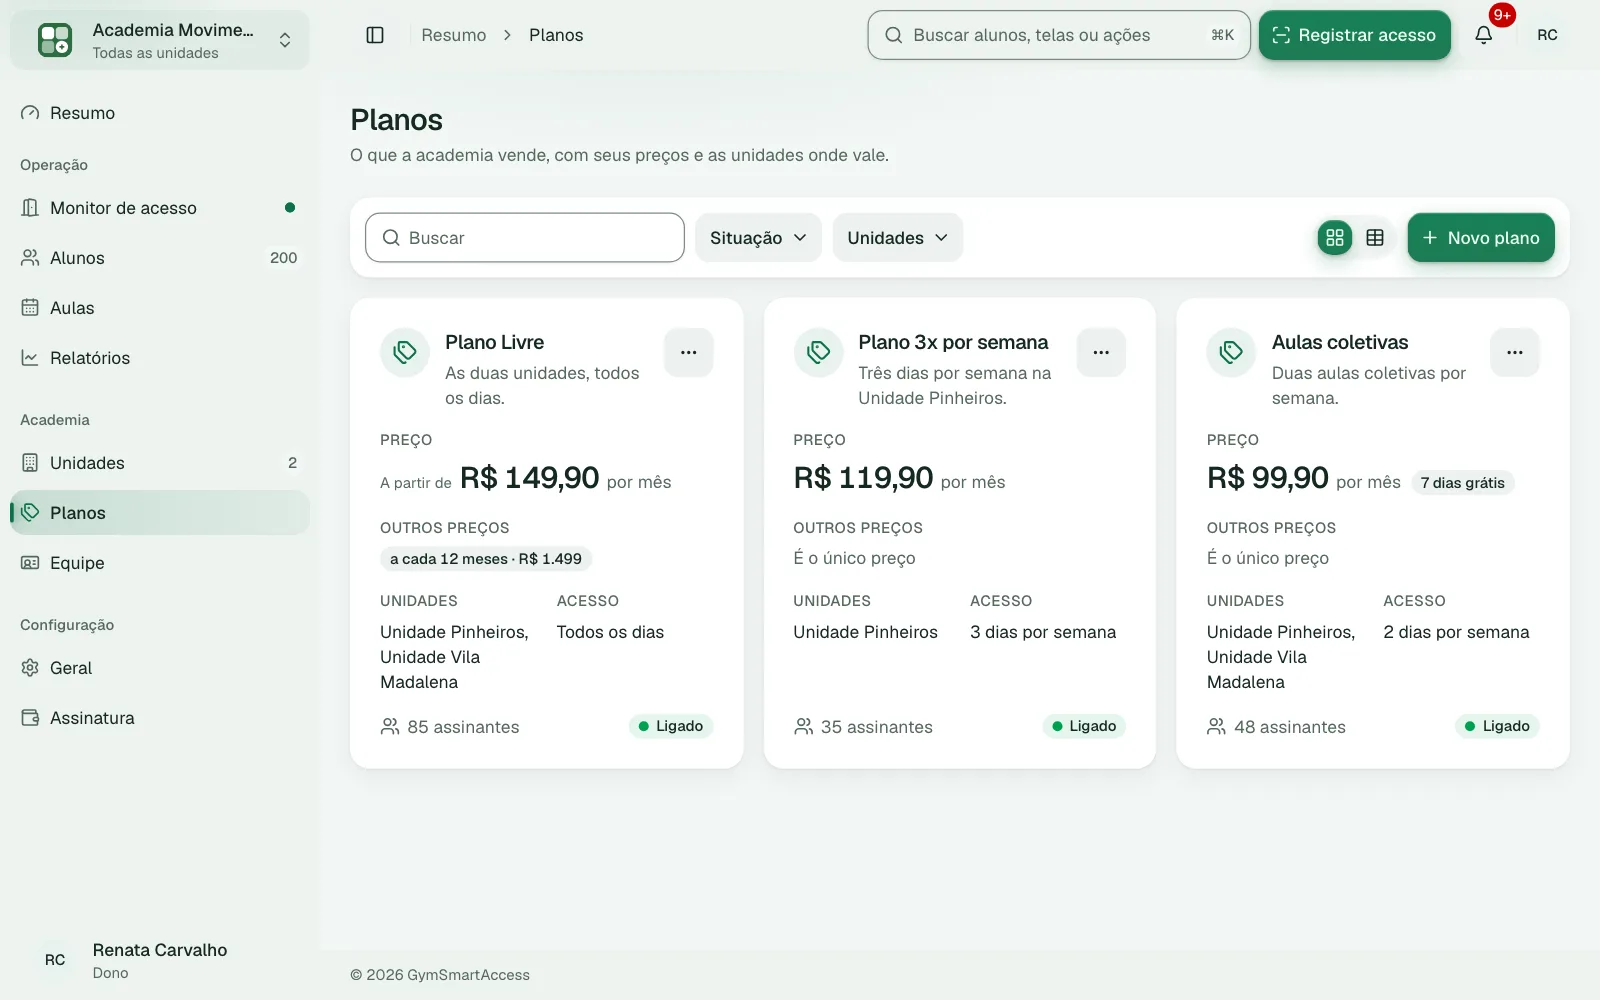Click the Ligado status on Plano Livre
Image resolution: width=1600 pixels, height=1000 pixels.
click(671, 726)
